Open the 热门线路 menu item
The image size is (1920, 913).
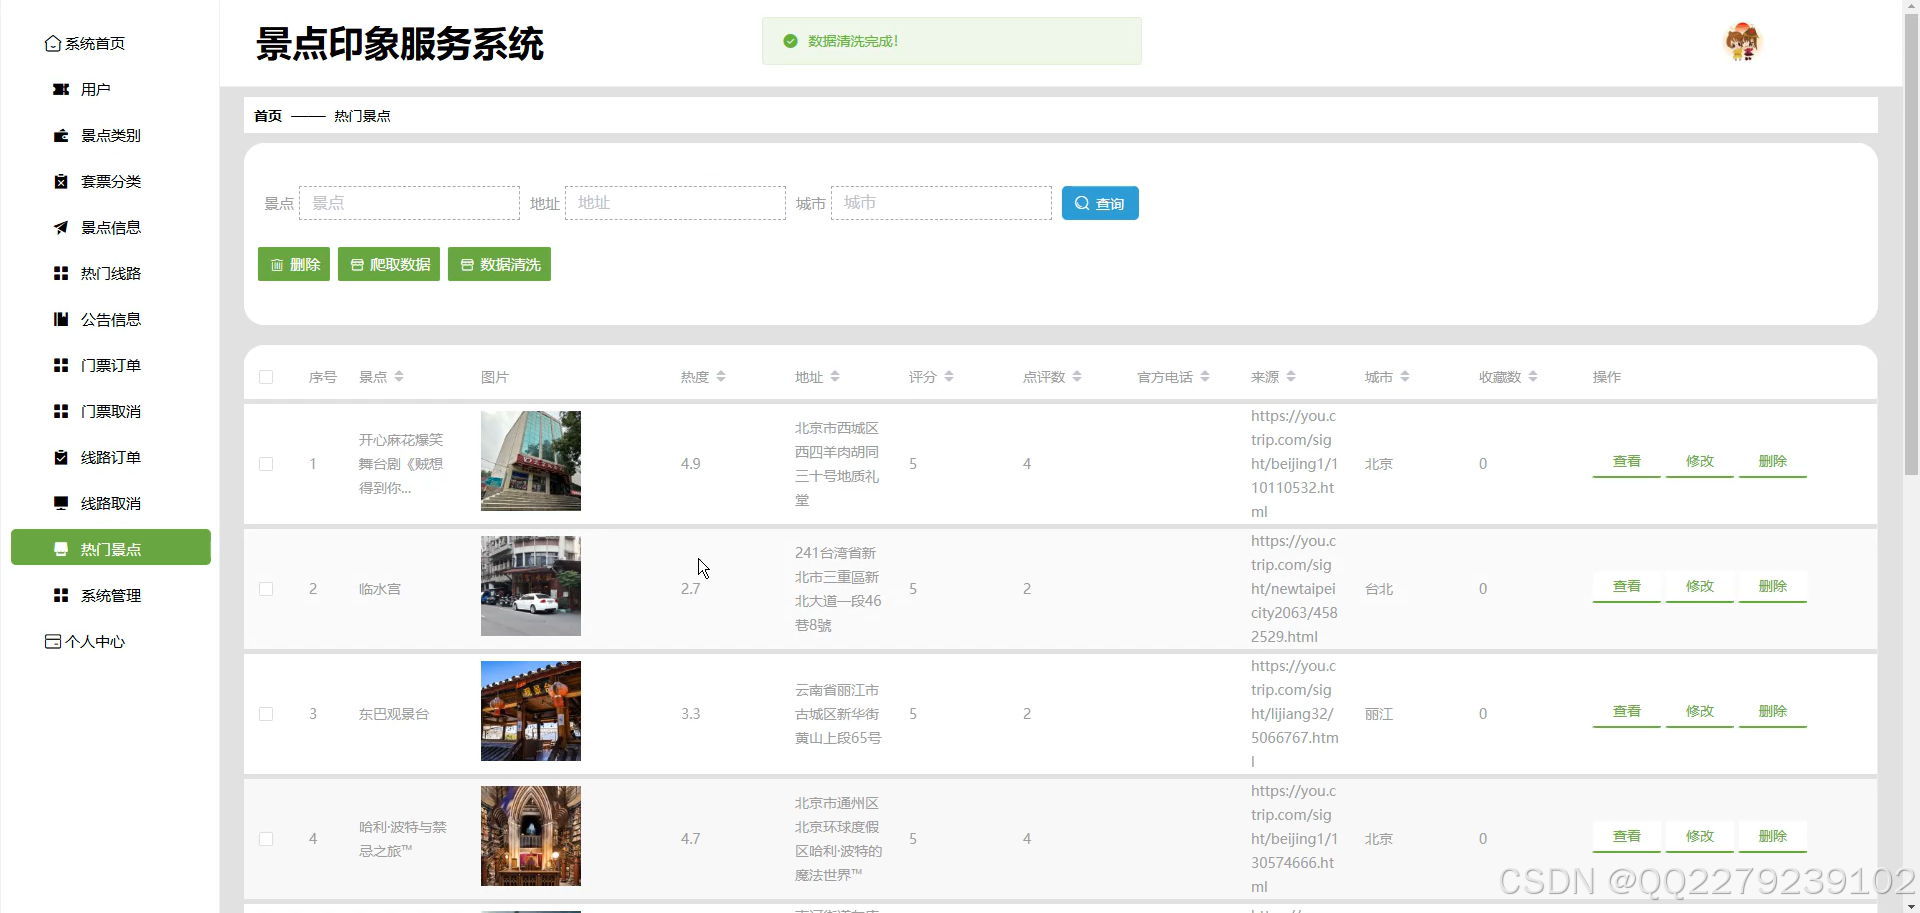click(x=110, y=273)
